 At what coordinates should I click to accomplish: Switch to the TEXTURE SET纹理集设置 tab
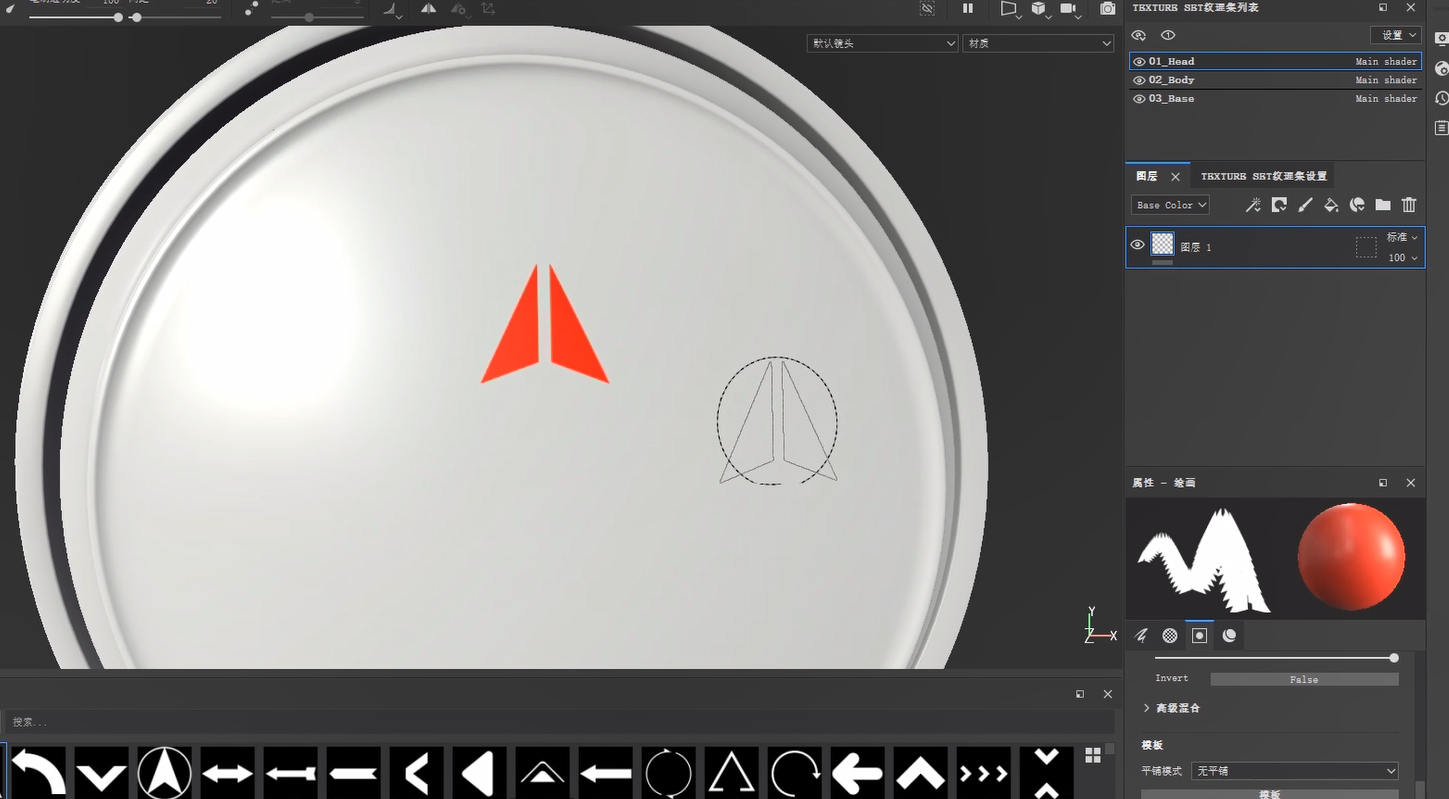(1263, 176)
